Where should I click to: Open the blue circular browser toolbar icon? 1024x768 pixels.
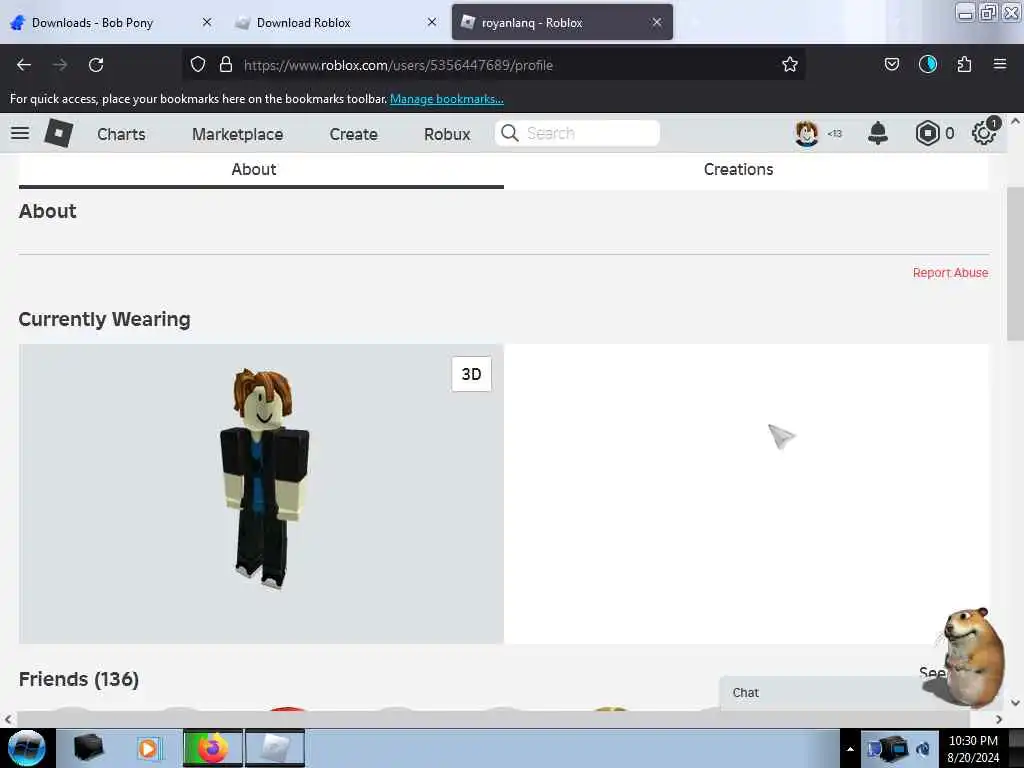[x=927, y=64]
